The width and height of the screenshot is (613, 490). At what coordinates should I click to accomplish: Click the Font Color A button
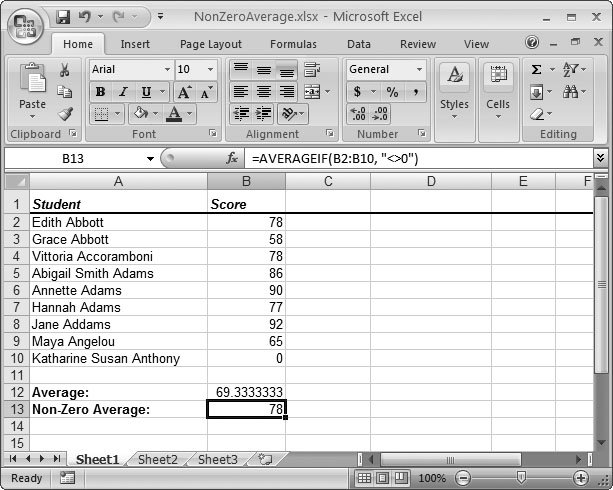coord(174,114)
